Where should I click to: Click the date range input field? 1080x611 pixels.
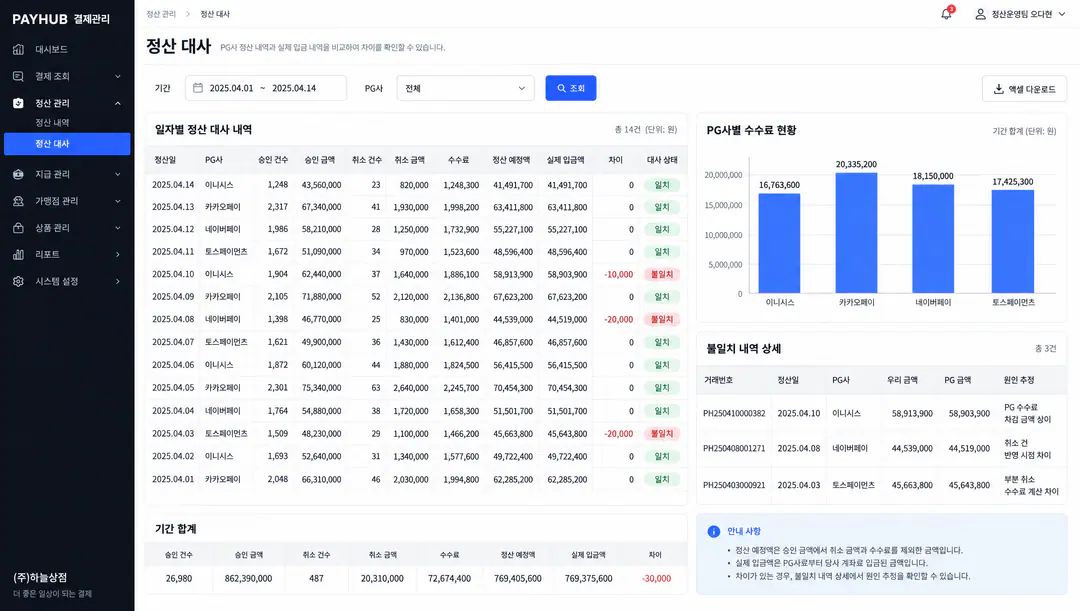pyautogui.click(x=266, y=88)
